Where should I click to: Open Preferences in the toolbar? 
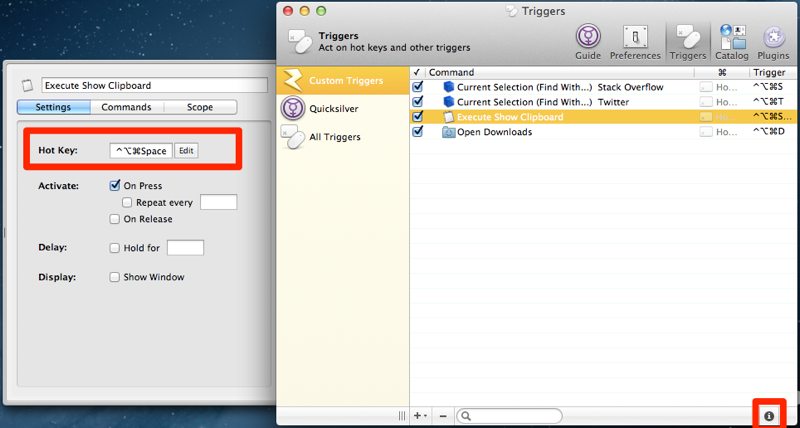635,42
